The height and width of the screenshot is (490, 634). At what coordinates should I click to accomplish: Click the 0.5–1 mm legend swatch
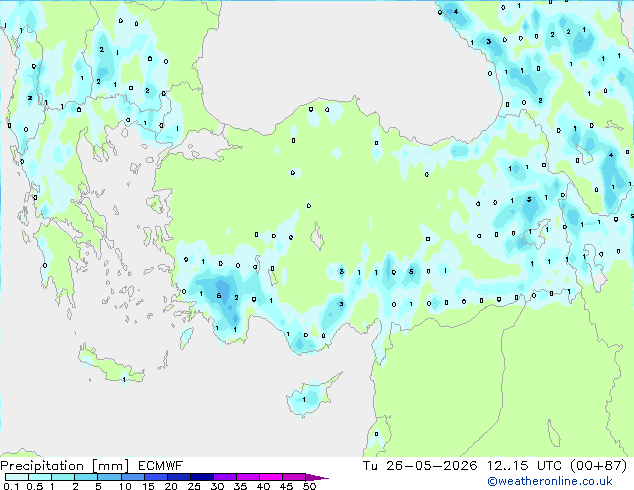[40, 477]
